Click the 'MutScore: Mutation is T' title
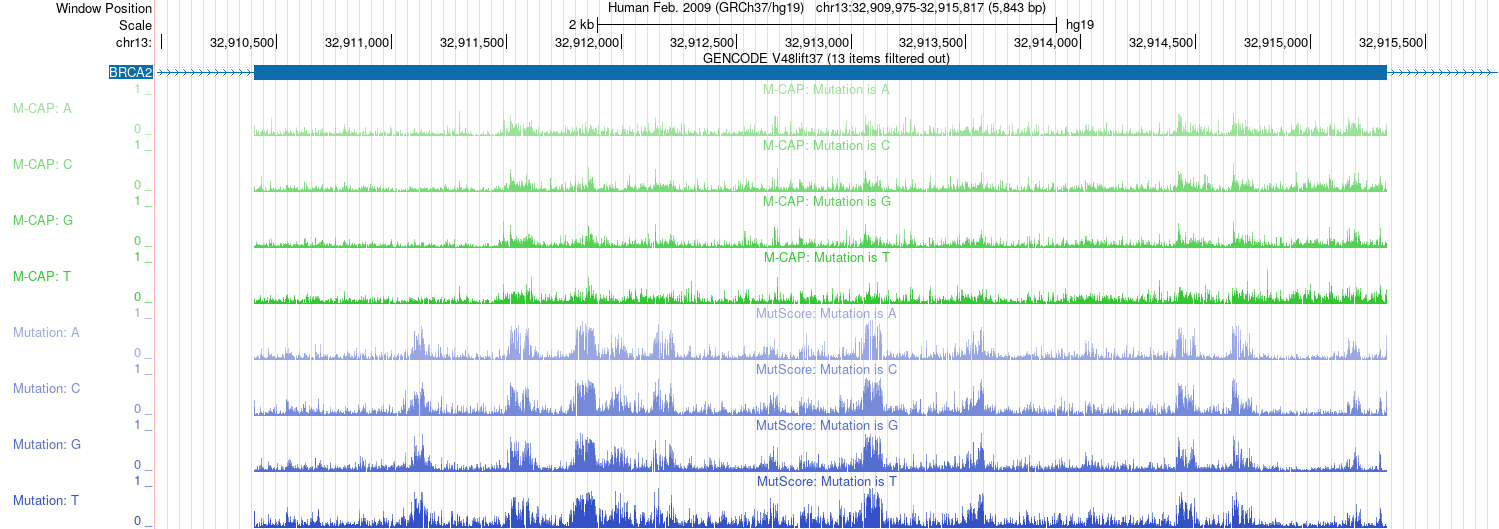Viewport: 1499px width, 529px height. [x=826, y=481]
